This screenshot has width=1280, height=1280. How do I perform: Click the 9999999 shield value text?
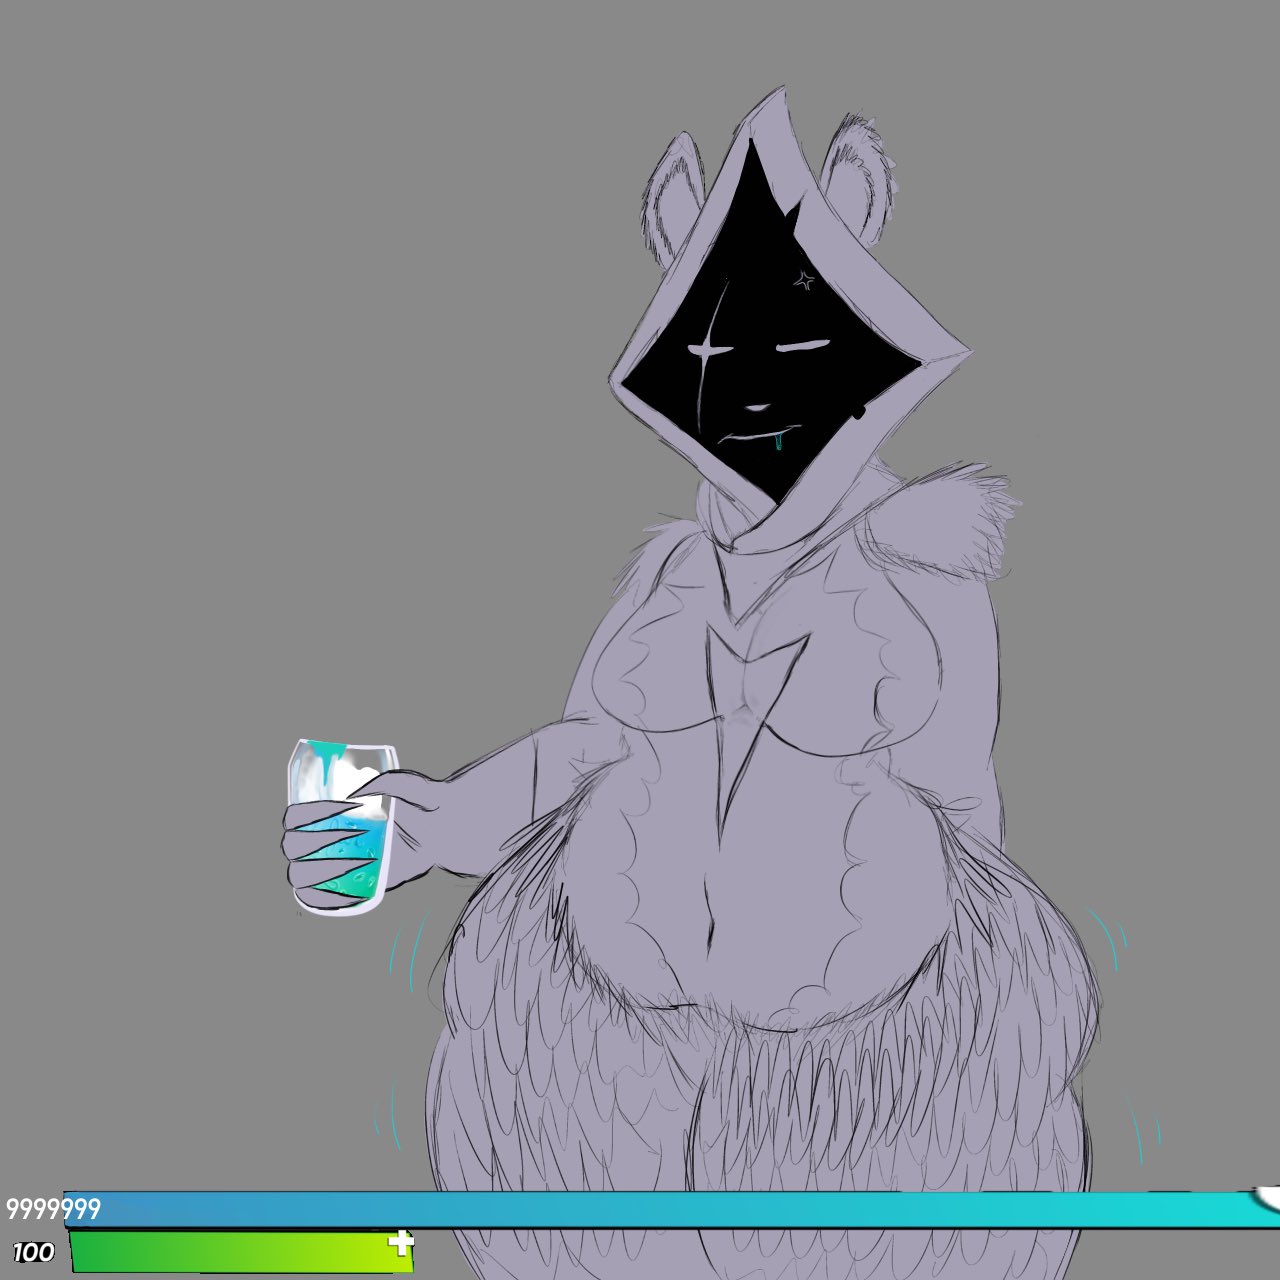pos(53,1210)
